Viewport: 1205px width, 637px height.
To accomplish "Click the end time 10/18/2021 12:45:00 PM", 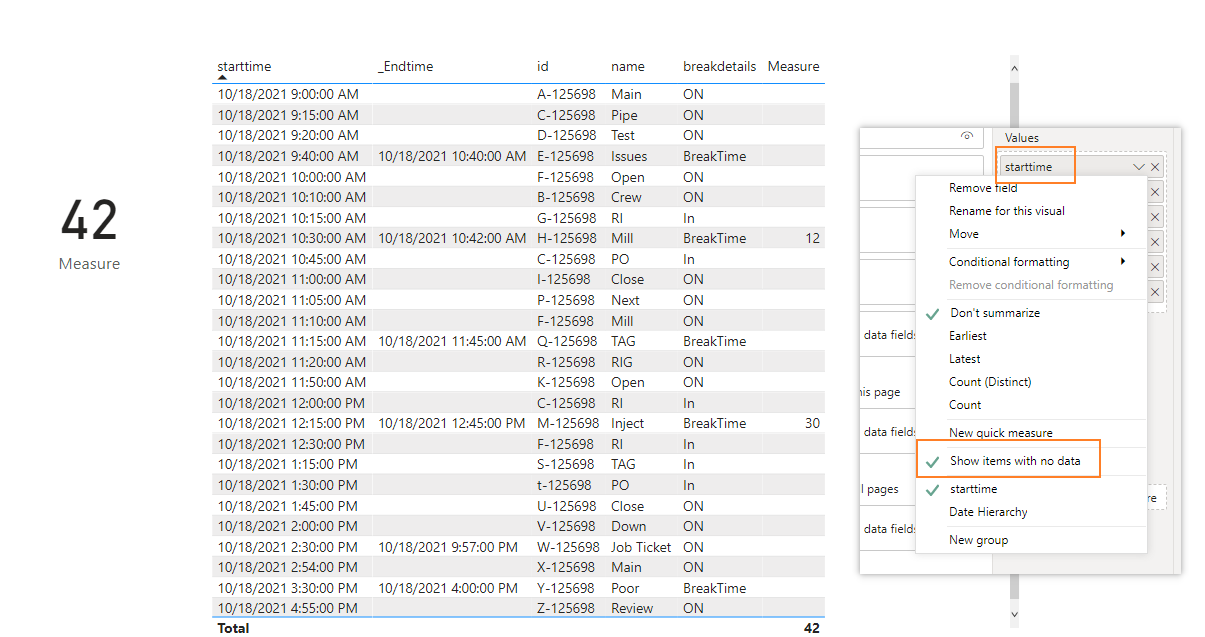I will [451, 423].
